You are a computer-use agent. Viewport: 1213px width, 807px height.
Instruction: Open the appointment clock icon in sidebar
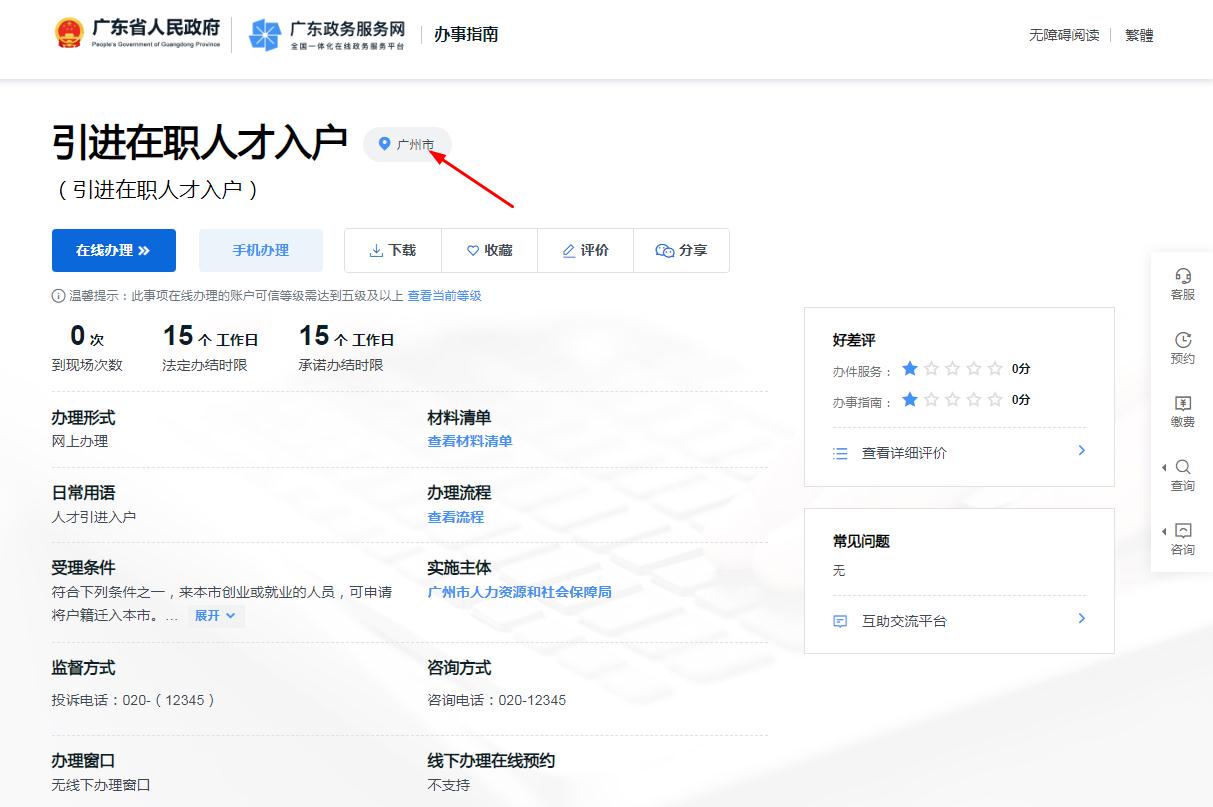[x=1183, y=341]
